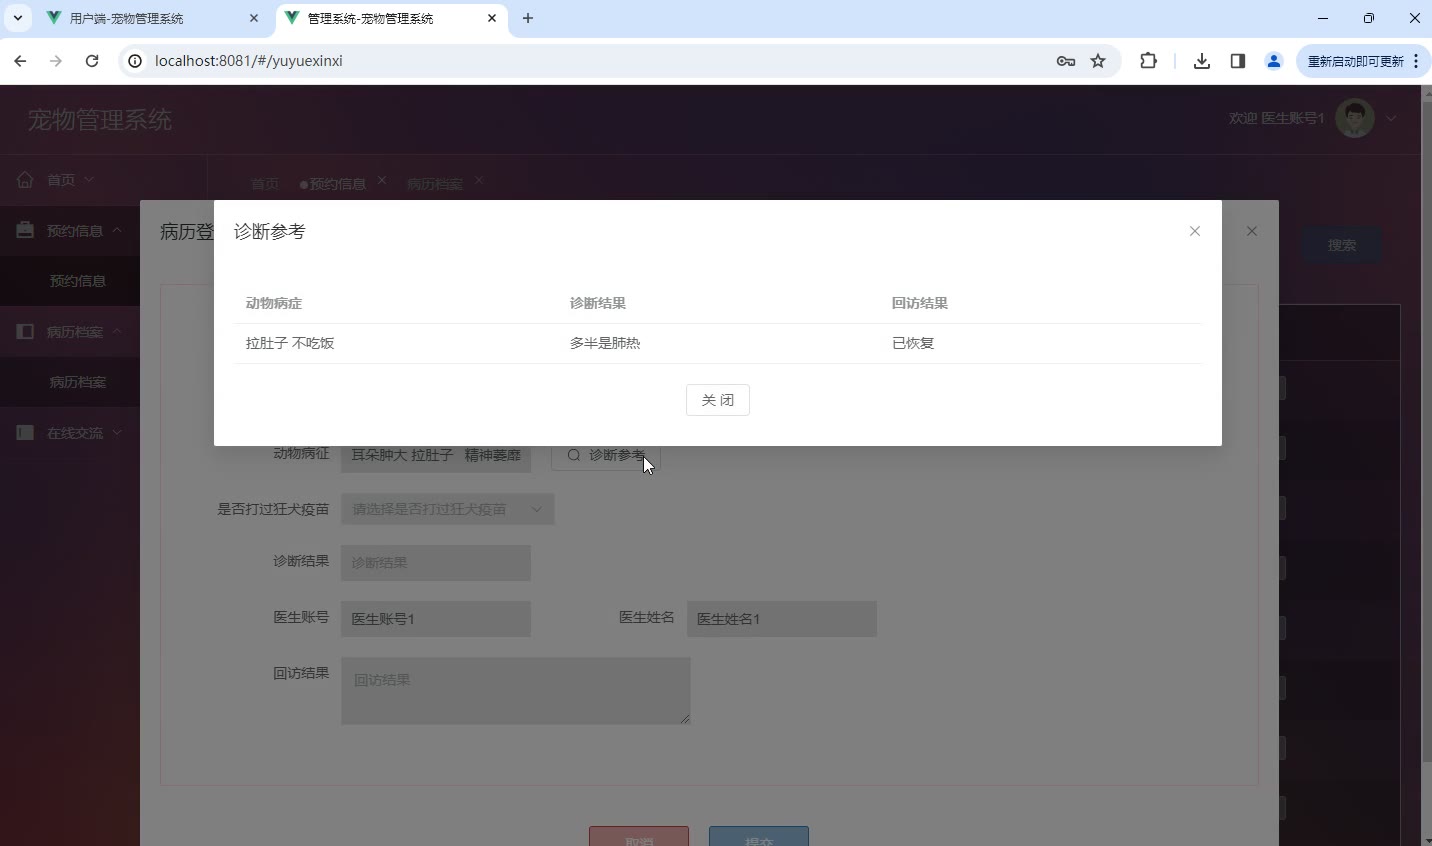Click the 医生姓名 input field

782,619
